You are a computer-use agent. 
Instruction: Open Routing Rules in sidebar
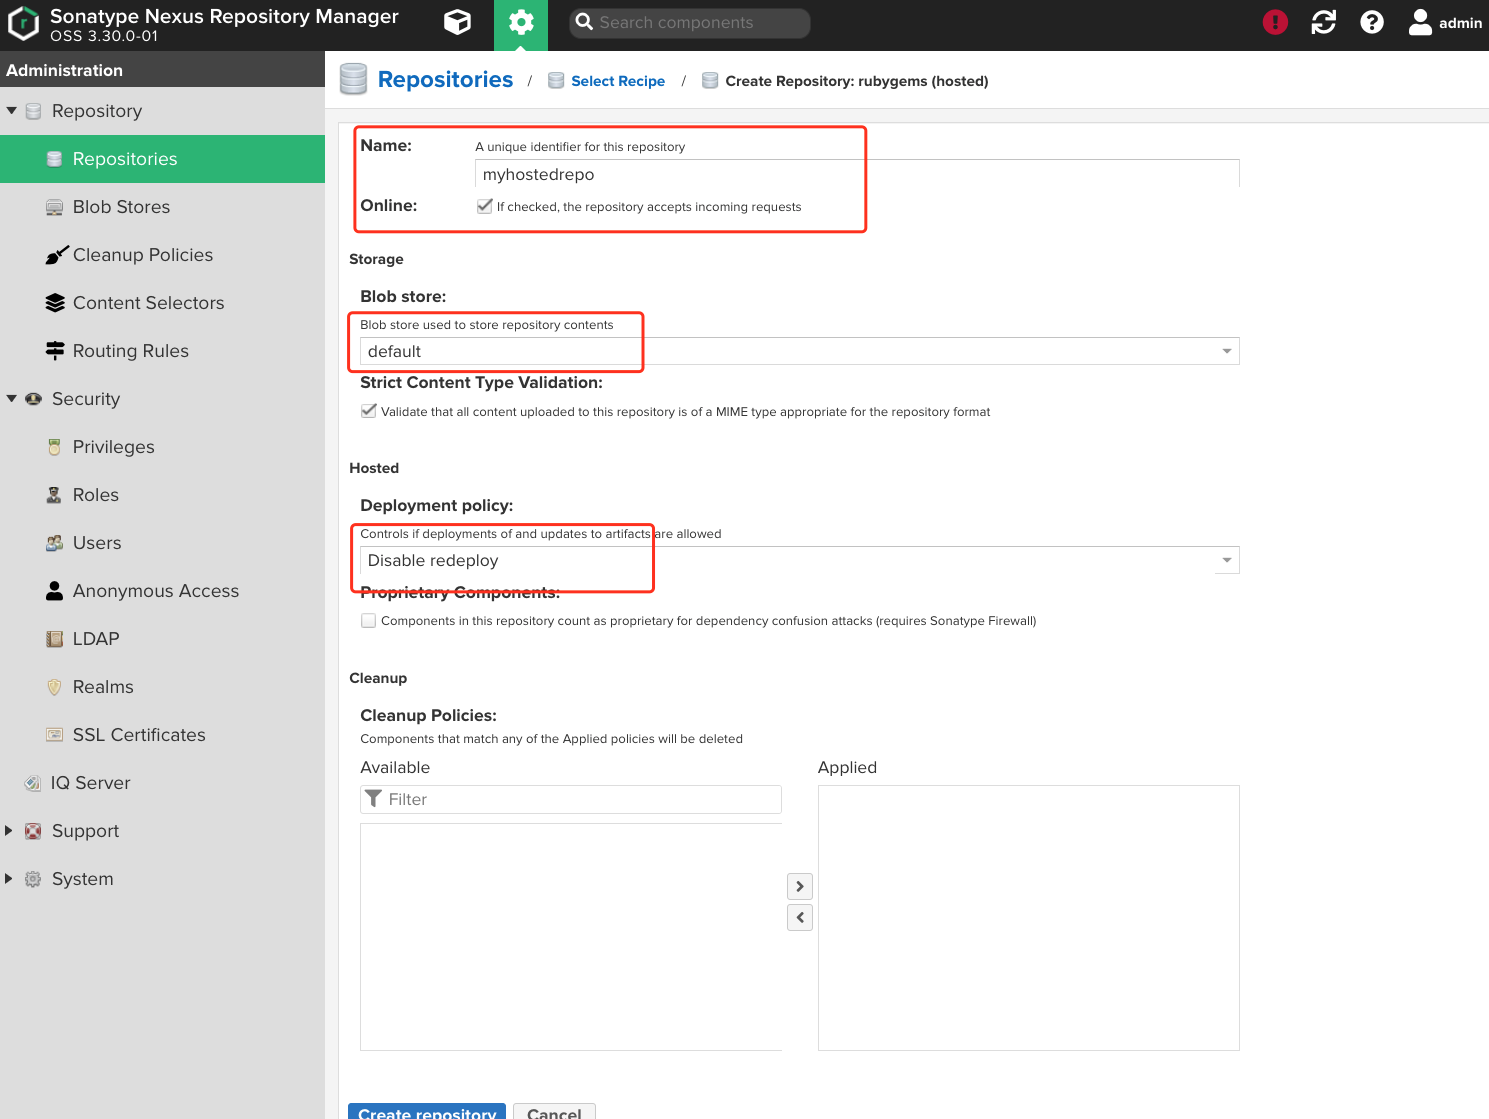[x=162, y=351]
